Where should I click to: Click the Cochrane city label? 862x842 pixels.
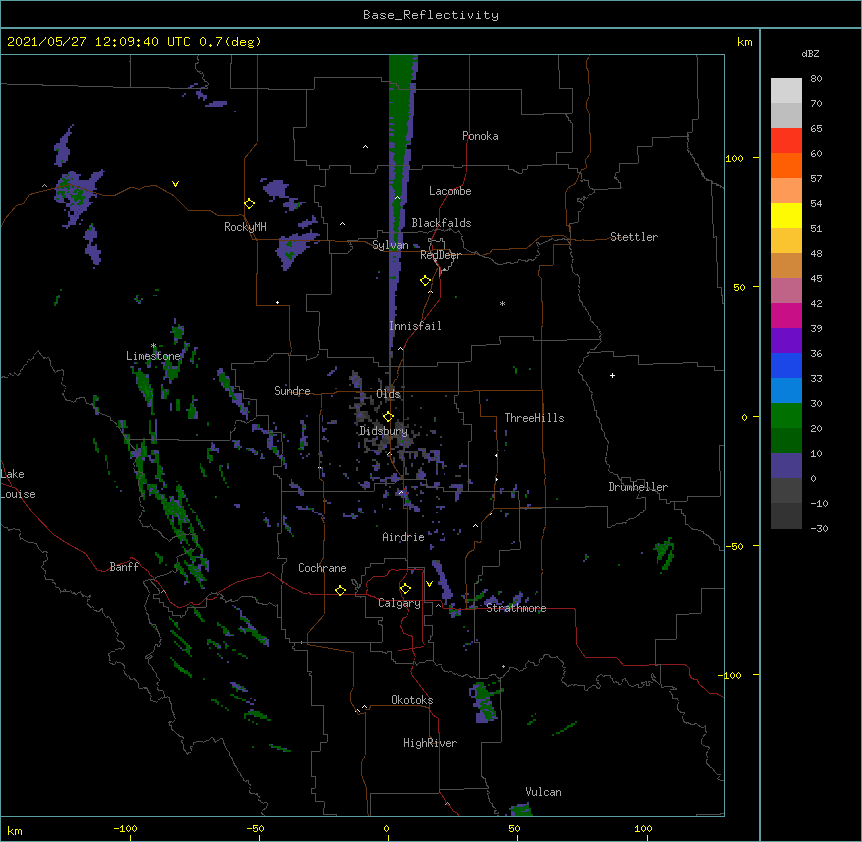(322, 568)
